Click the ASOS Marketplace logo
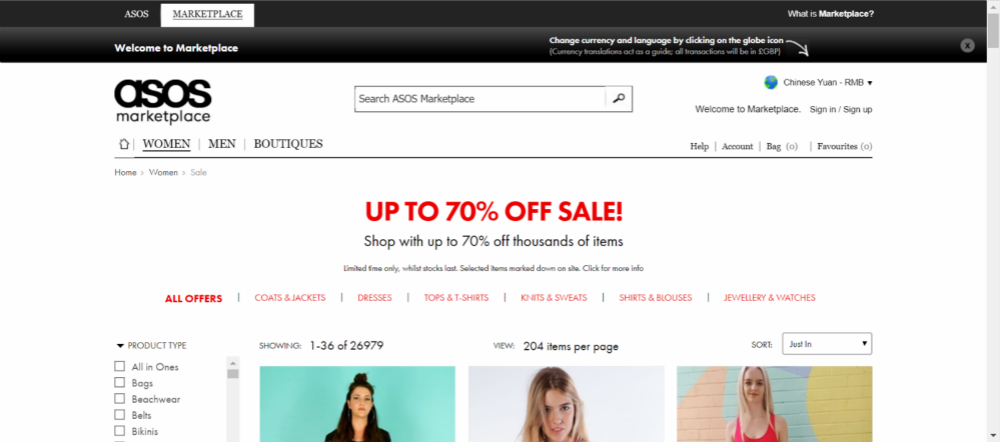The width and height of the screenshot is (1000, 442). [163, 101]
